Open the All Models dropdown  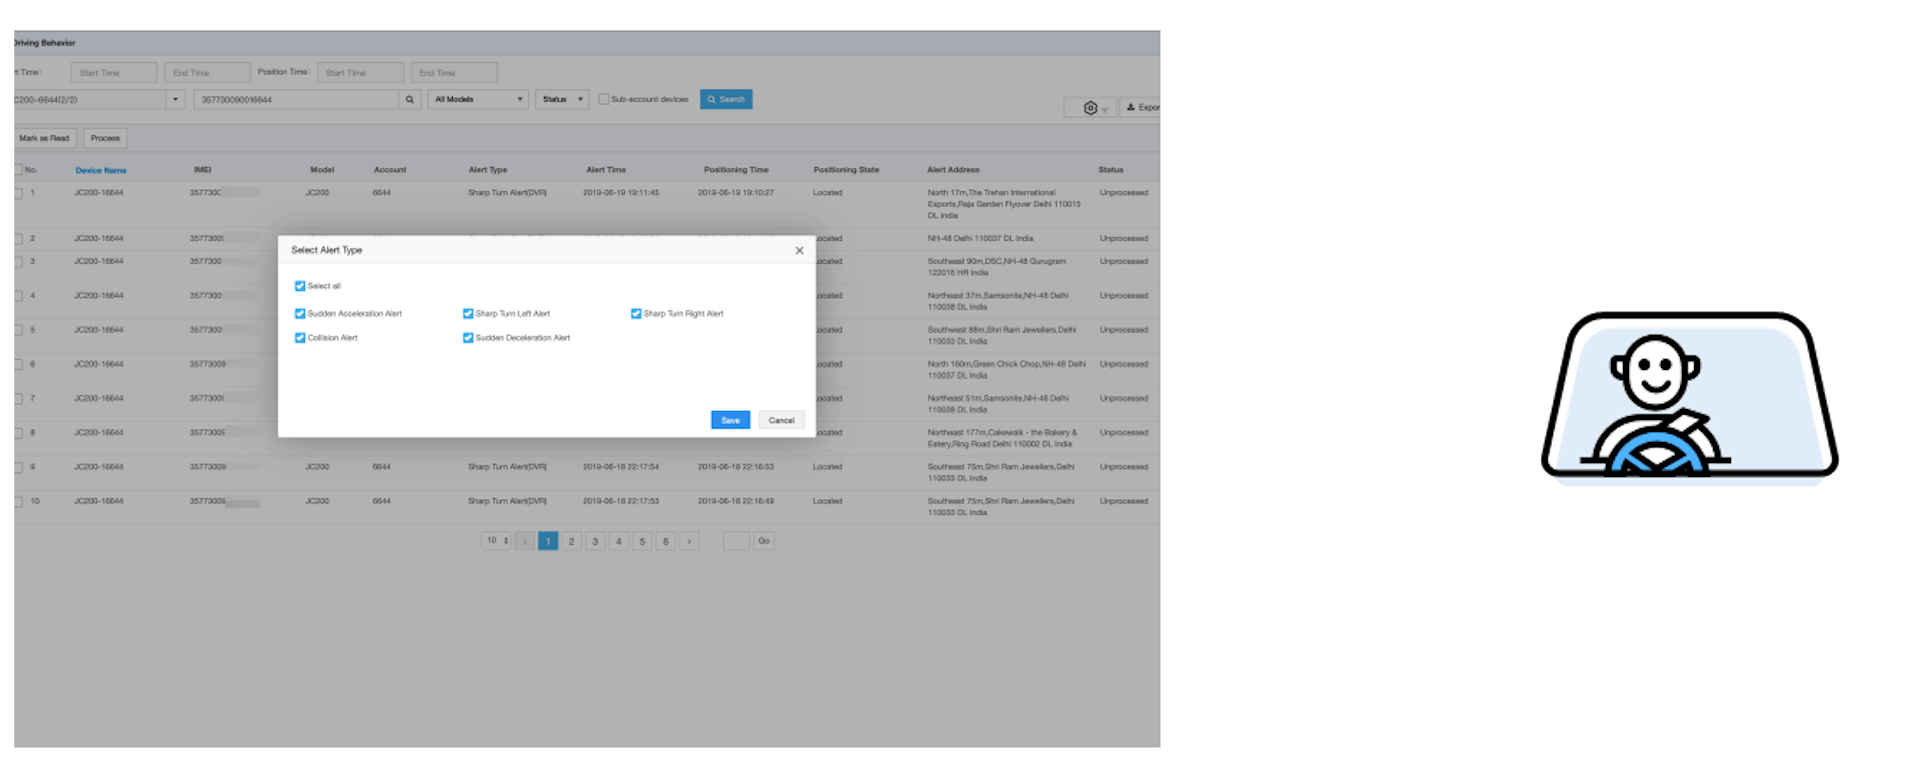tap(478, 100)
